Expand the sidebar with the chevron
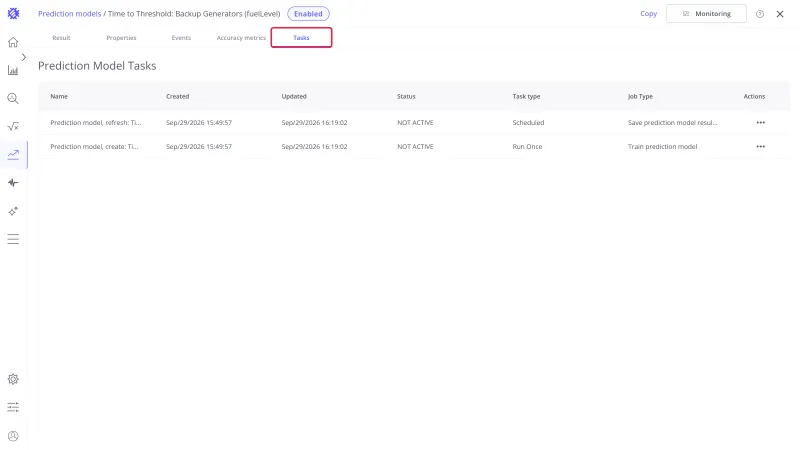 pyautogui.click(x=23, y=57)
